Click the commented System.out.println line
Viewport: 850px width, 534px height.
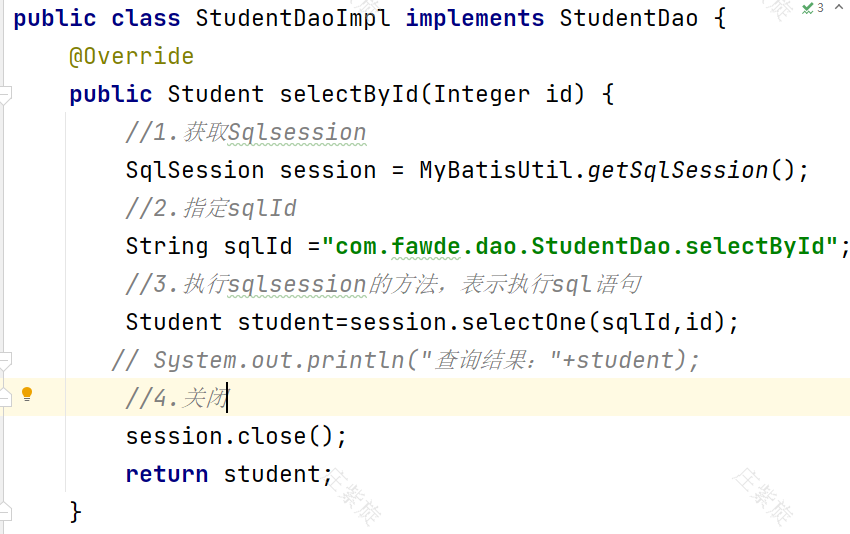[x=405, y=361]
